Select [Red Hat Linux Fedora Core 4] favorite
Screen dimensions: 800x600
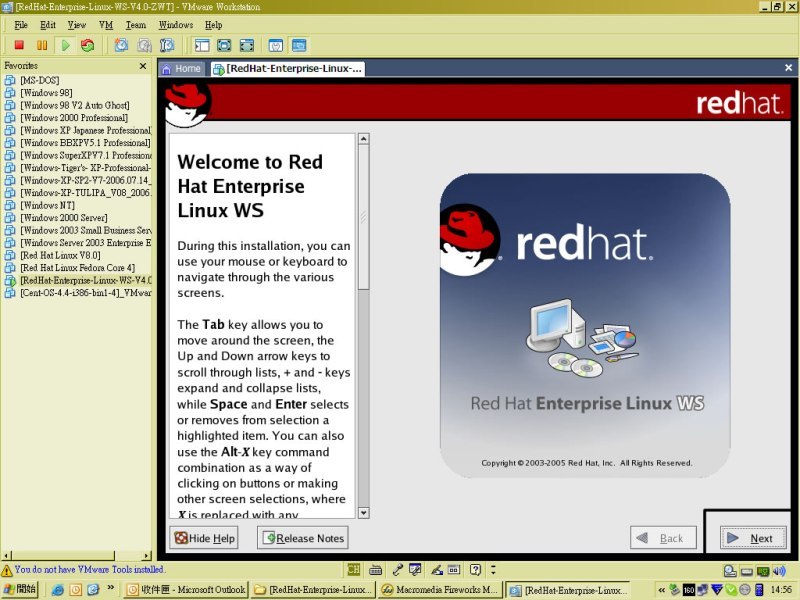78,268
